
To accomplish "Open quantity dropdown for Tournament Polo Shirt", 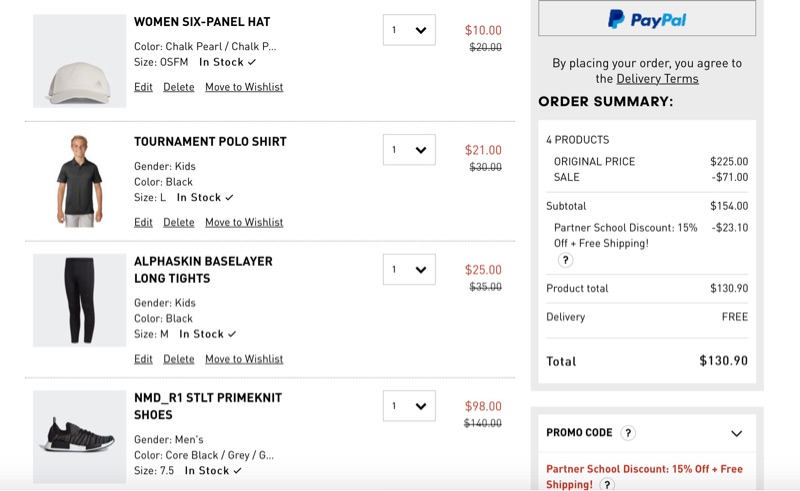I will click(409, 150).
